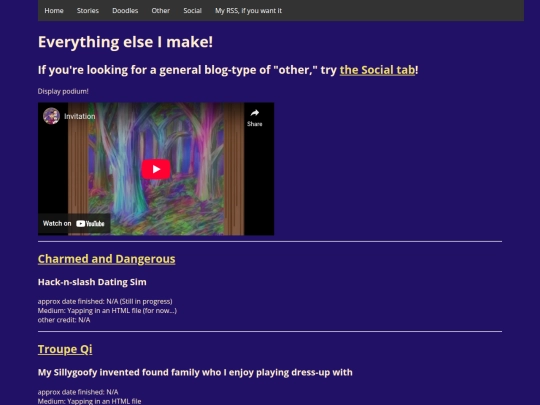Screen dimensions: 540x405
Task: Click the Hack-n-slash Dating Sim subtitle
Action: pyautogui.click(x=92, y=282)
